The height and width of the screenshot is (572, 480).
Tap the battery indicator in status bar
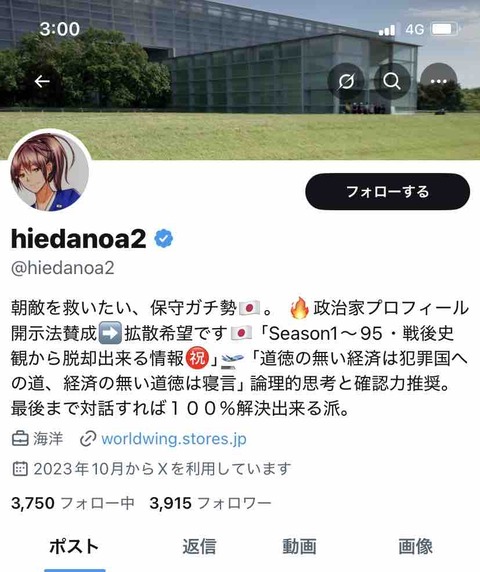click(x=445, y=29)
